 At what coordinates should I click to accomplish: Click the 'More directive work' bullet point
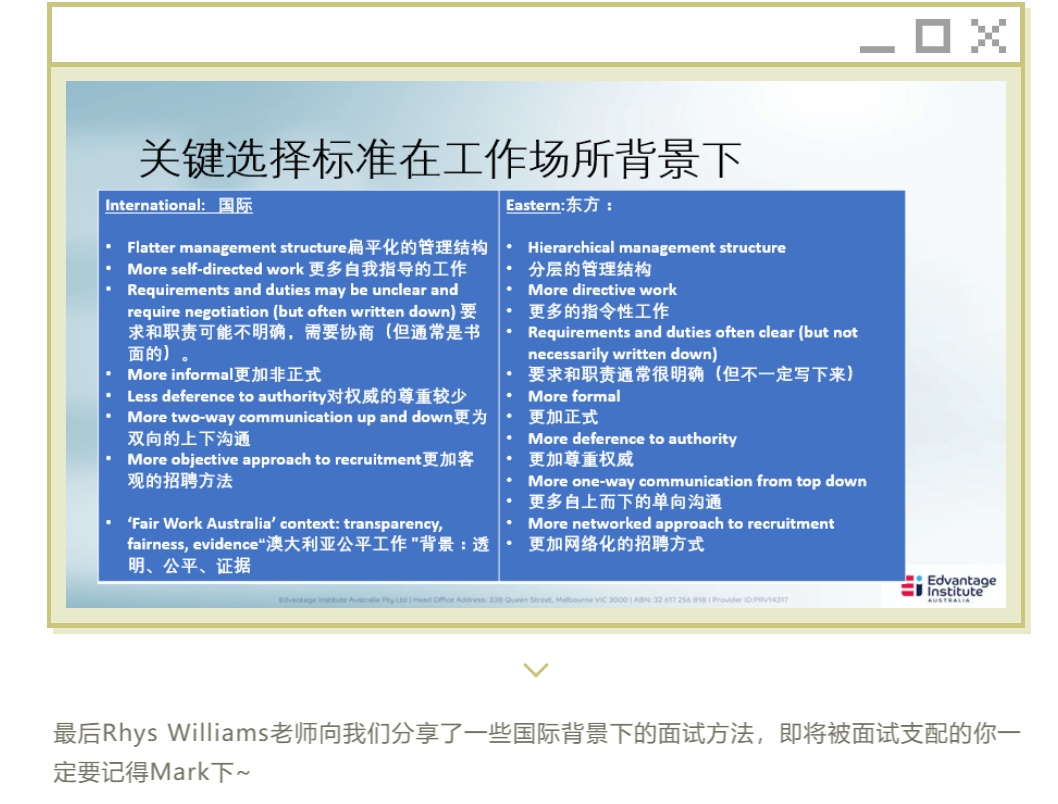(x=602, y=290)
